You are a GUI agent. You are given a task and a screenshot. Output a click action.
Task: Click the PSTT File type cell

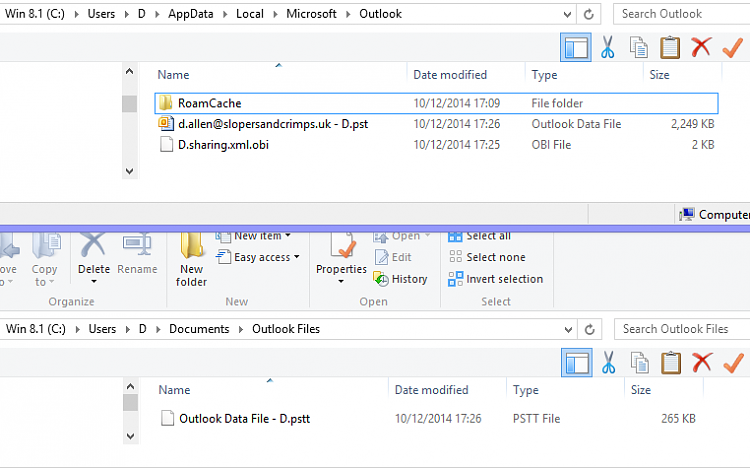tap(536, 419)
